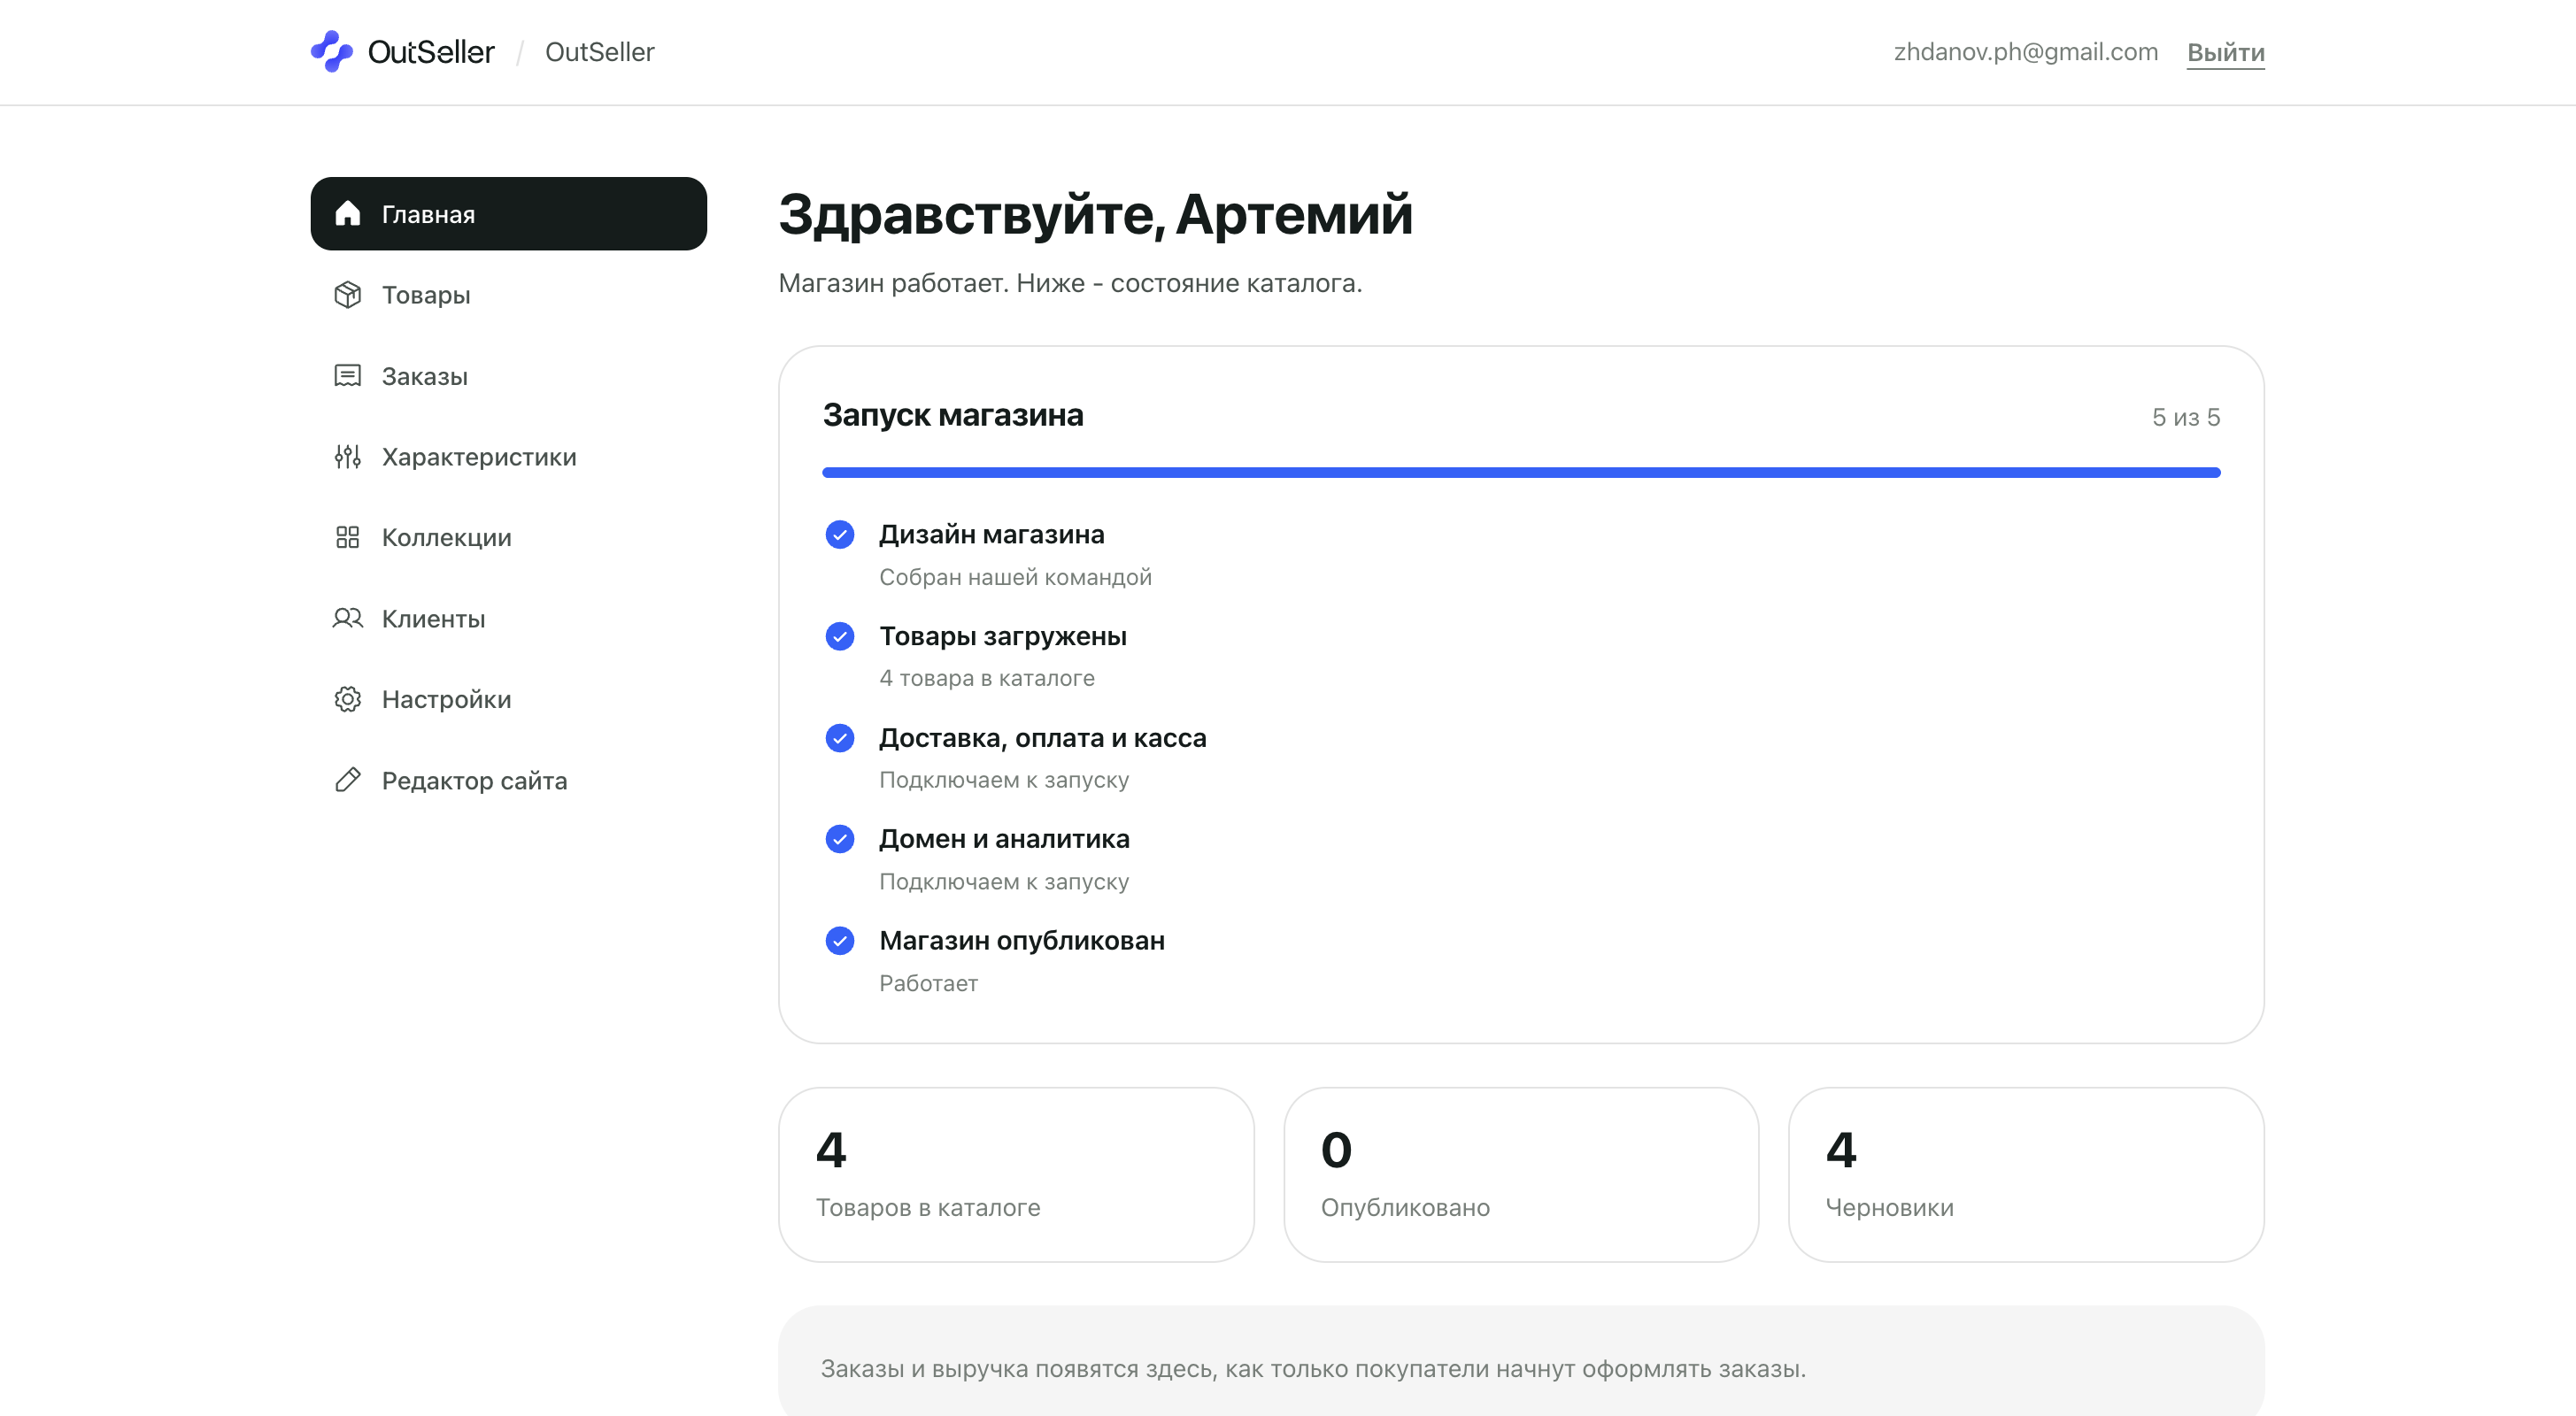Click the checkmark beside Доставка, оплата и касса

coord(840,738)
